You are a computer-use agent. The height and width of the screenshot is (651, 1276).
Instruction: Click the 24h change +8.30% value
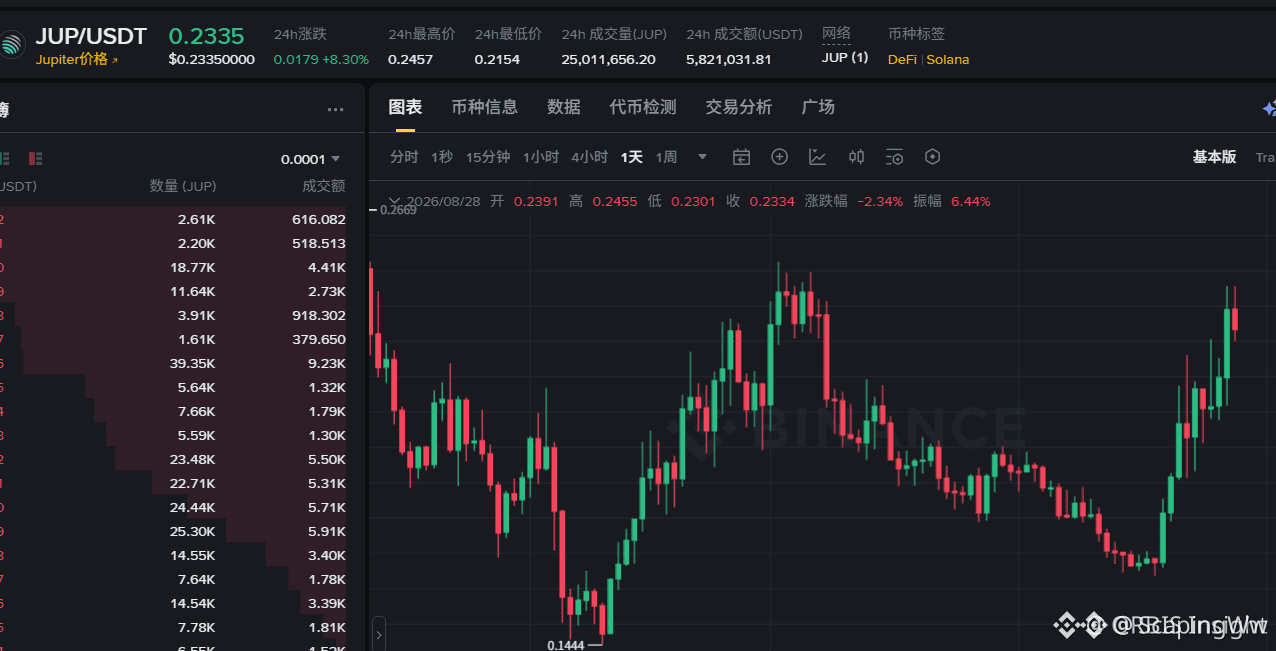point(345,59)
